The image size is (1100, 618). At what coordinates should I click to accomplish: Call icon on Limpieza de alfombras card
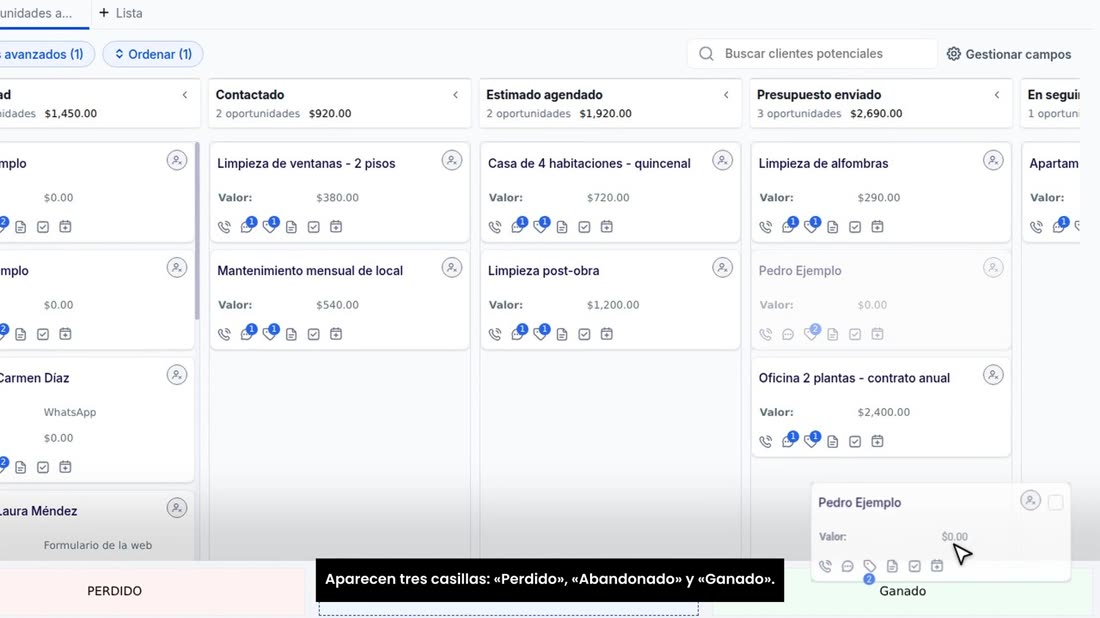pyautogui.click(x=765, y=227)
